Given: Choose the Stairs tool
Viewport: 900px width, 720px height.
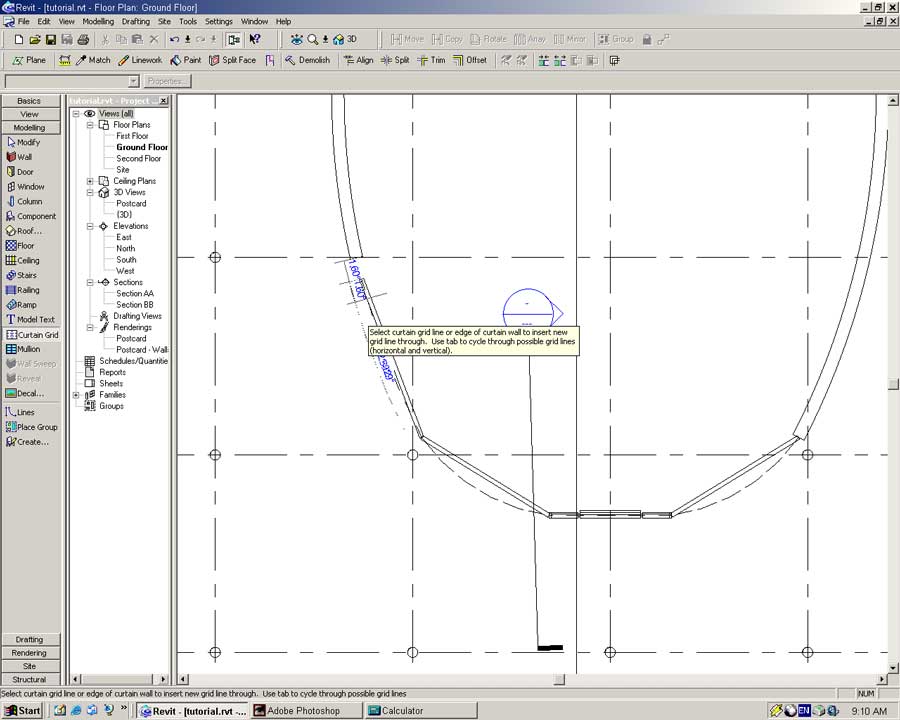Looking at the screenshot, I should point(26,275).
